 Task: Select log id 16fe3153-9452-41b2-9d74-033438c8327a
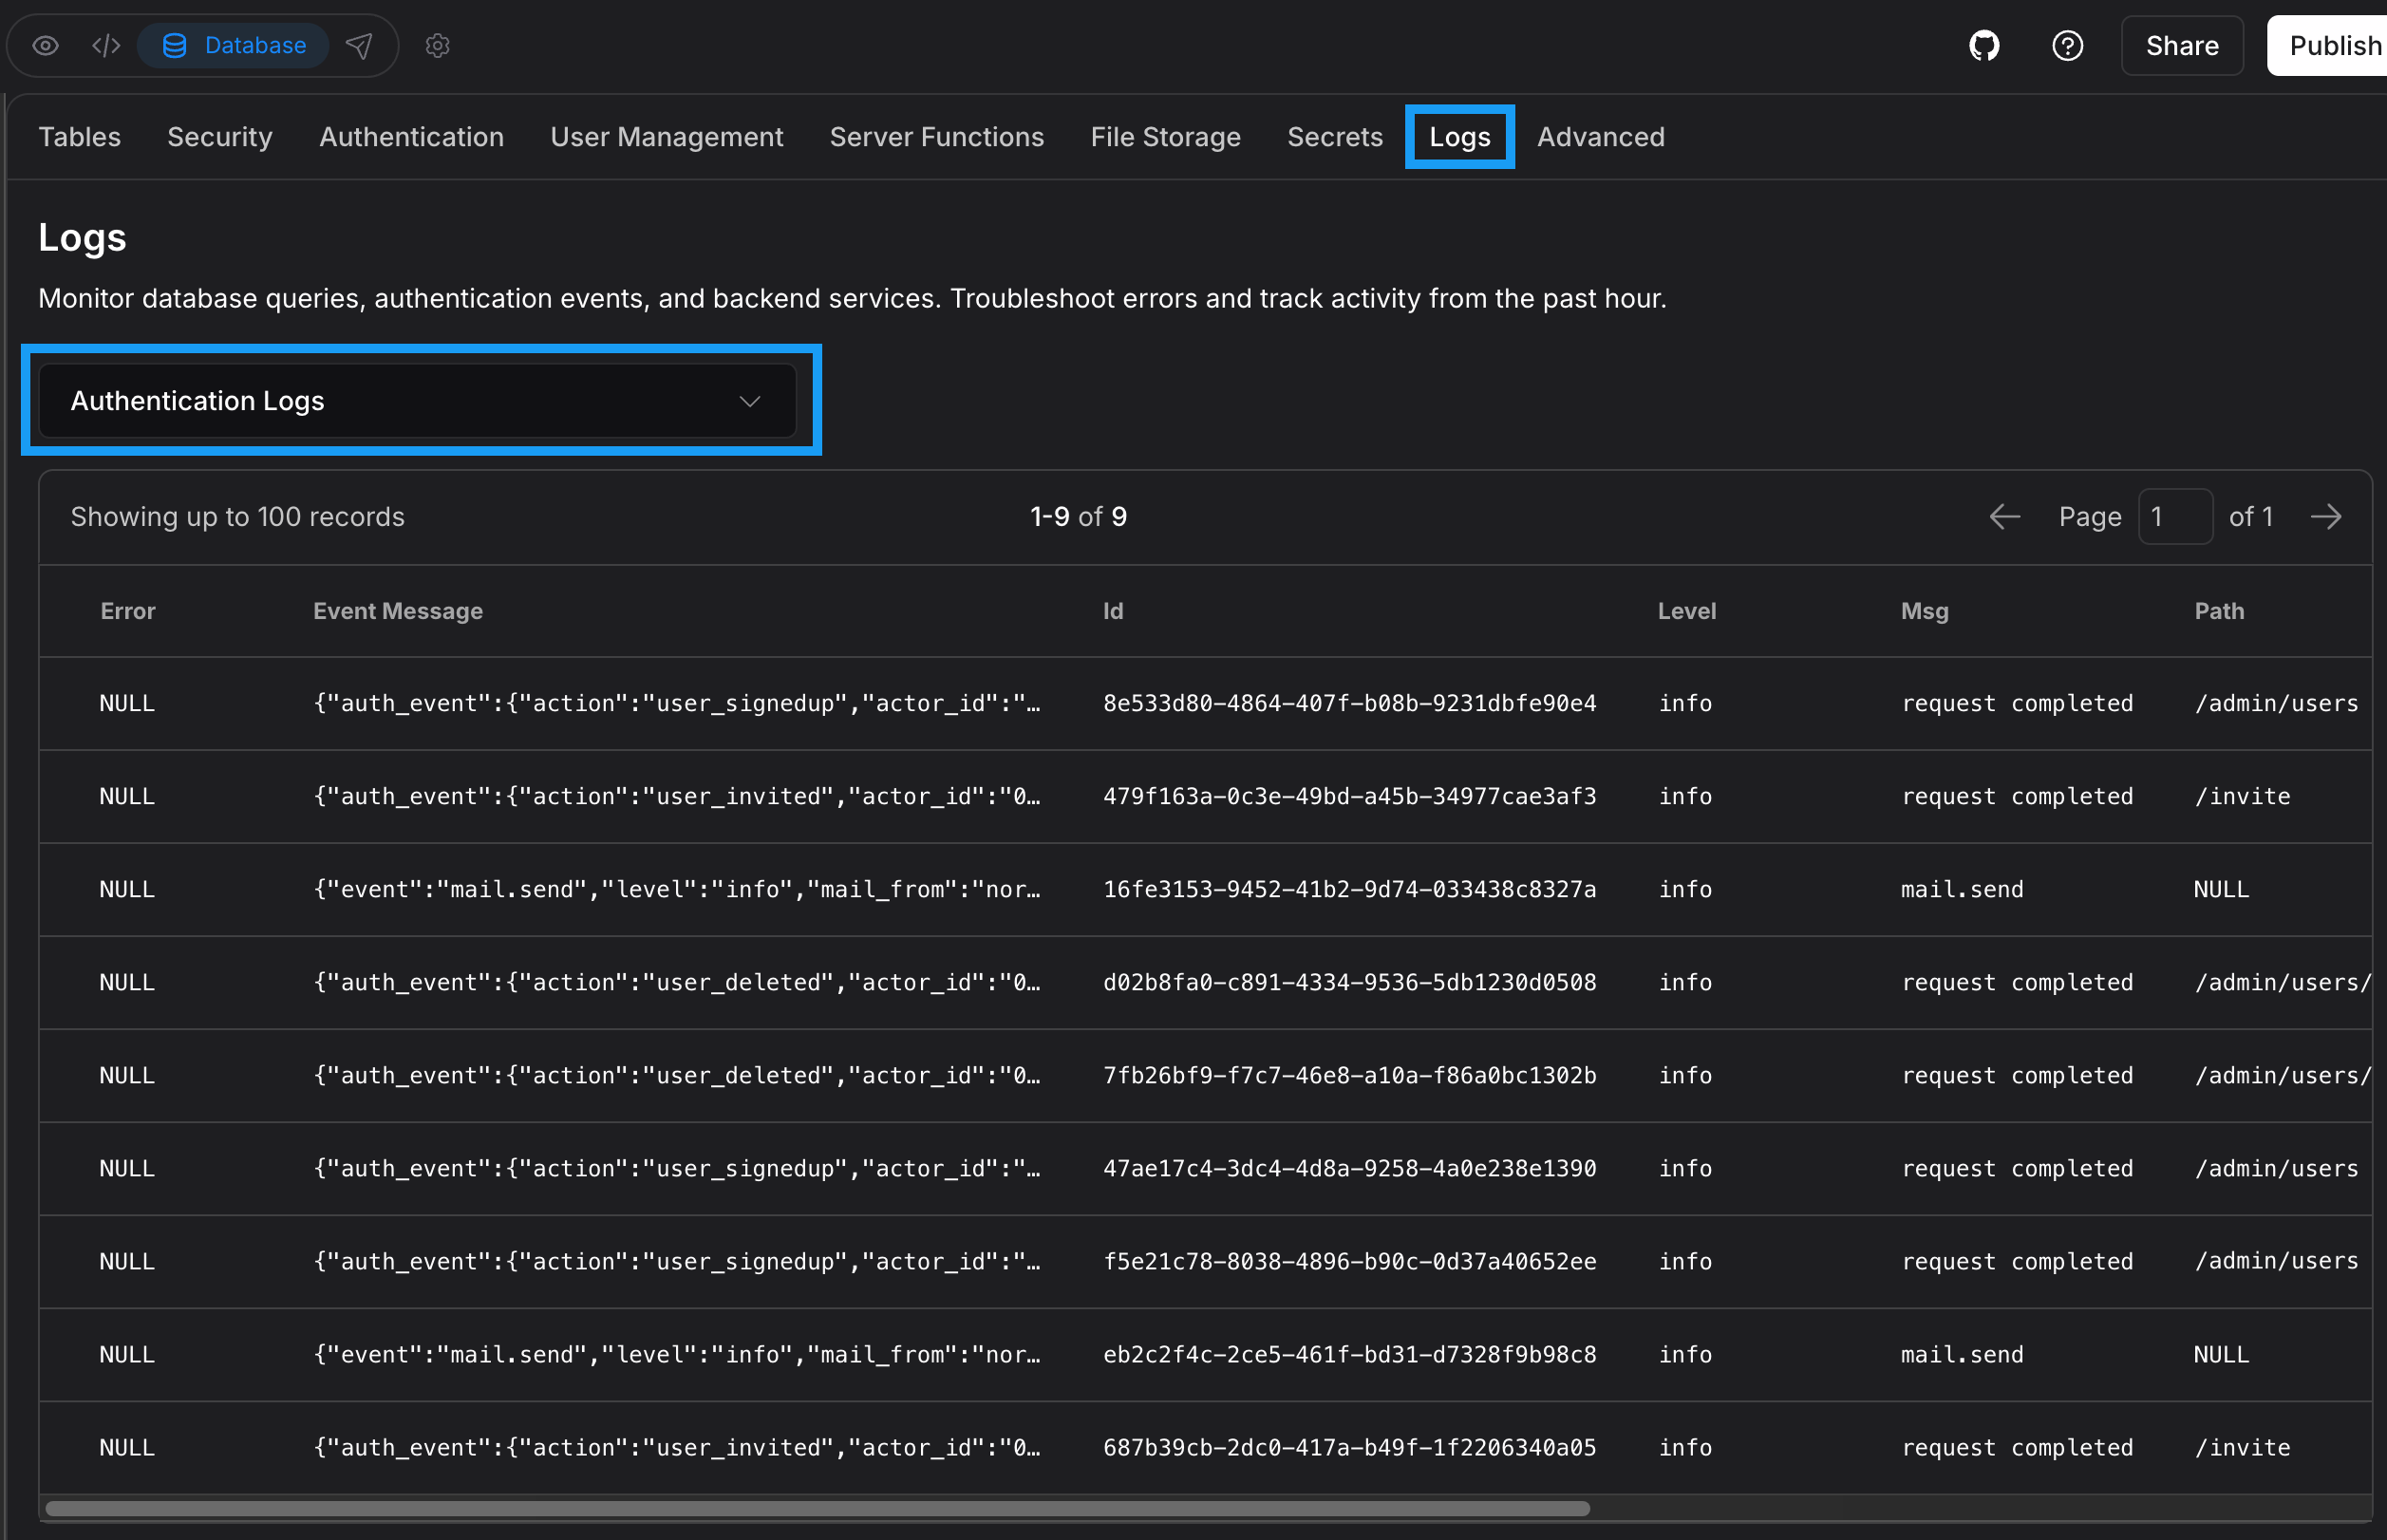point(1349,890)
